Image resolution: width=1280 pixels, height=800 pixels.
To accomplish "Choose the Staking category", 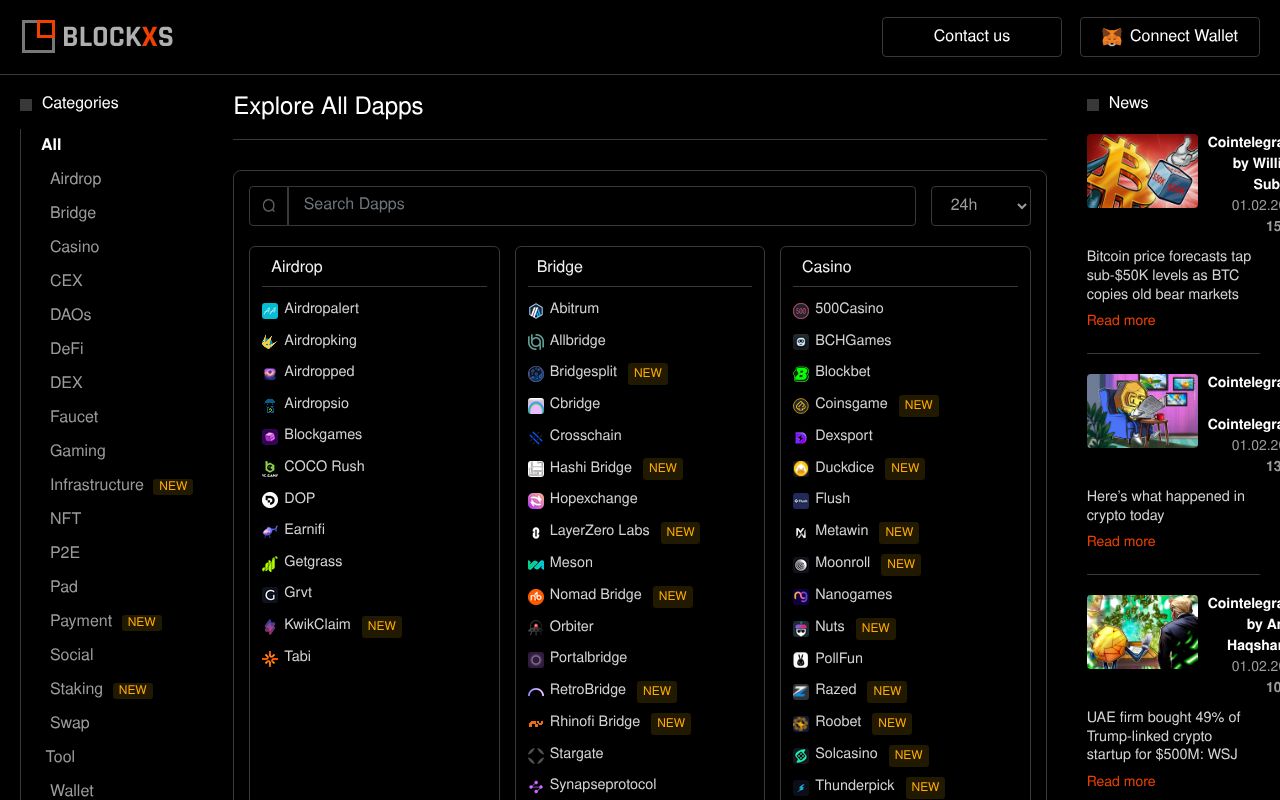I will (77, 689).
